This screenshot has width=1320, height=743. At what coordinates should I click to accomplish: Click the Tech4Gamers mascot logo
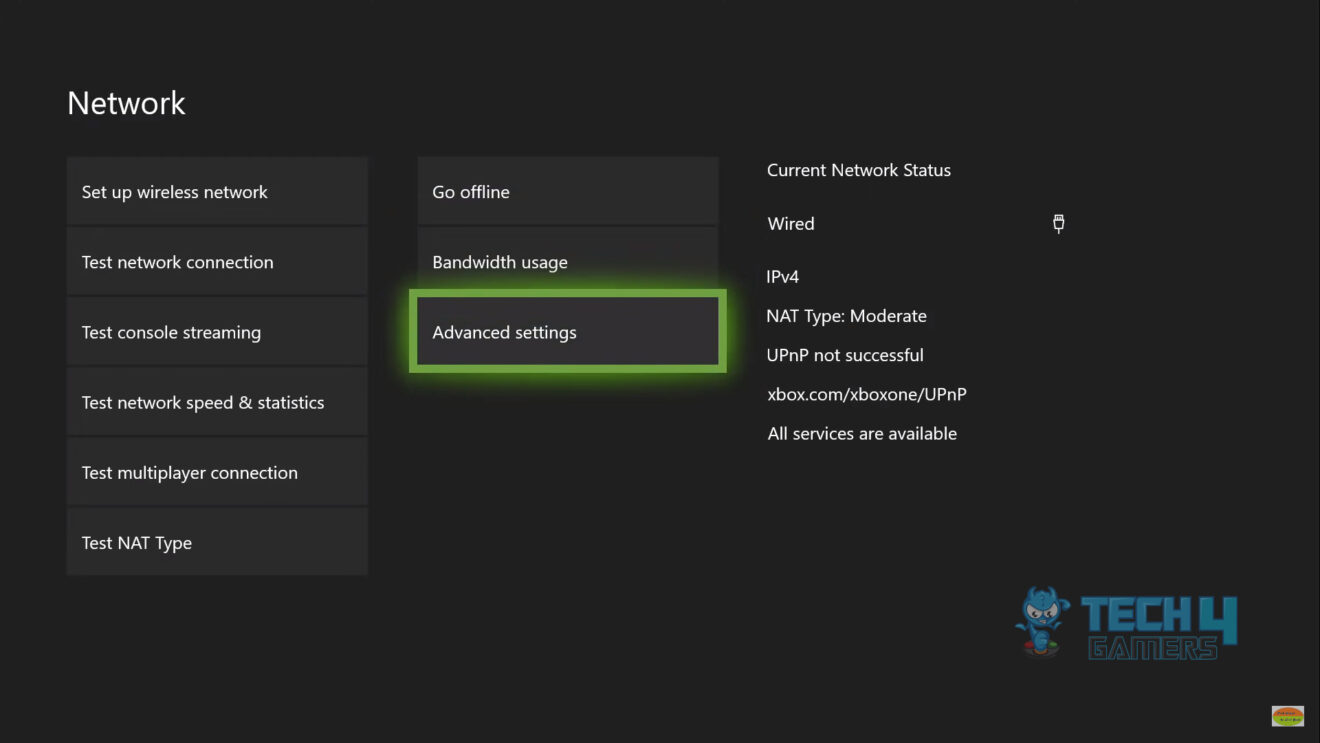coord(1043,621)
